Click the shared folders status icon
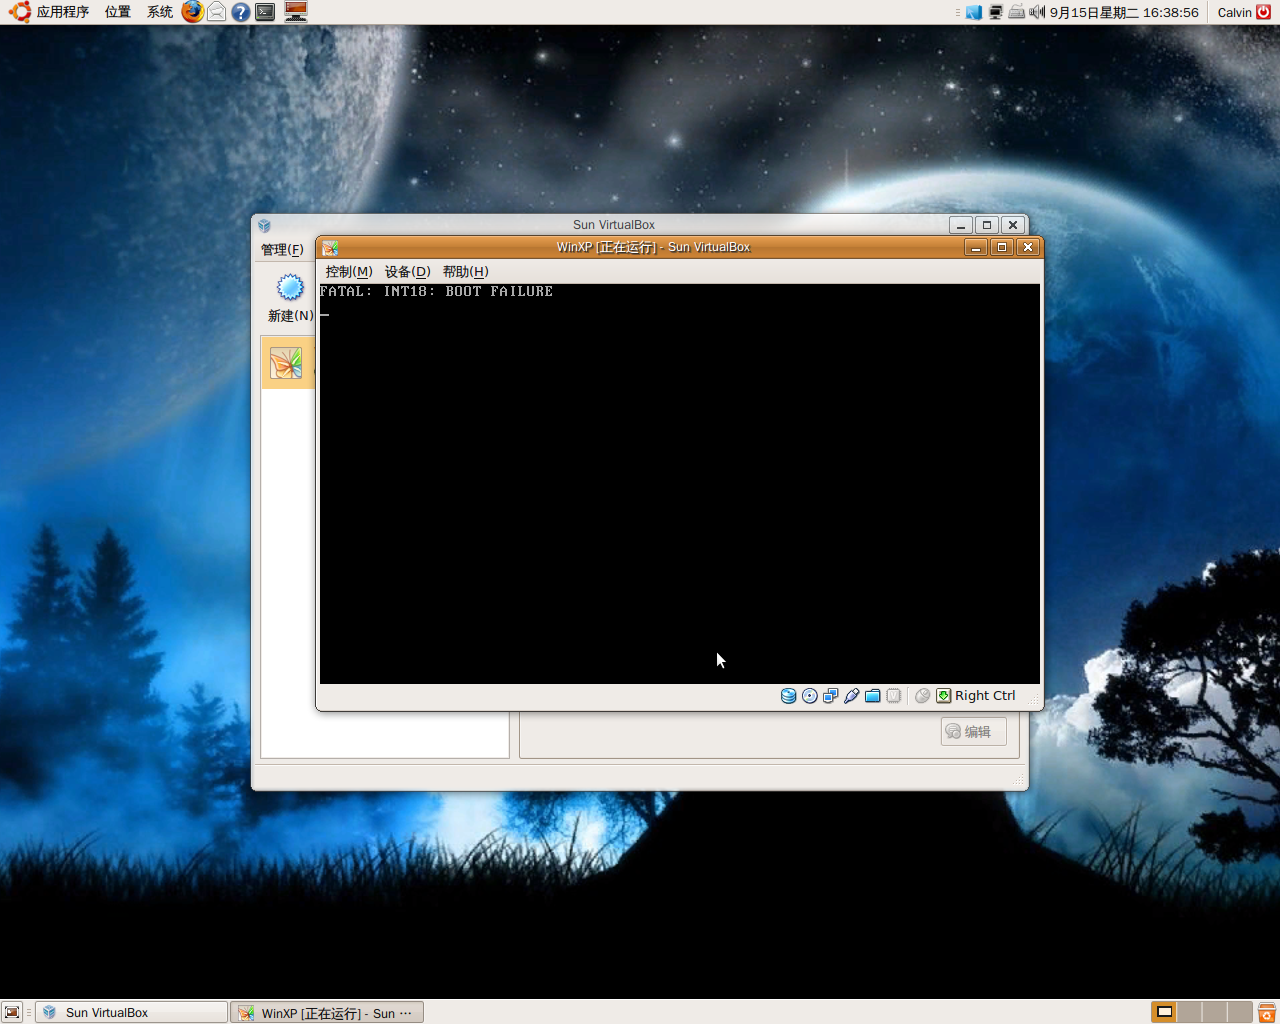 pyautogui.click(x=873, y=696)
